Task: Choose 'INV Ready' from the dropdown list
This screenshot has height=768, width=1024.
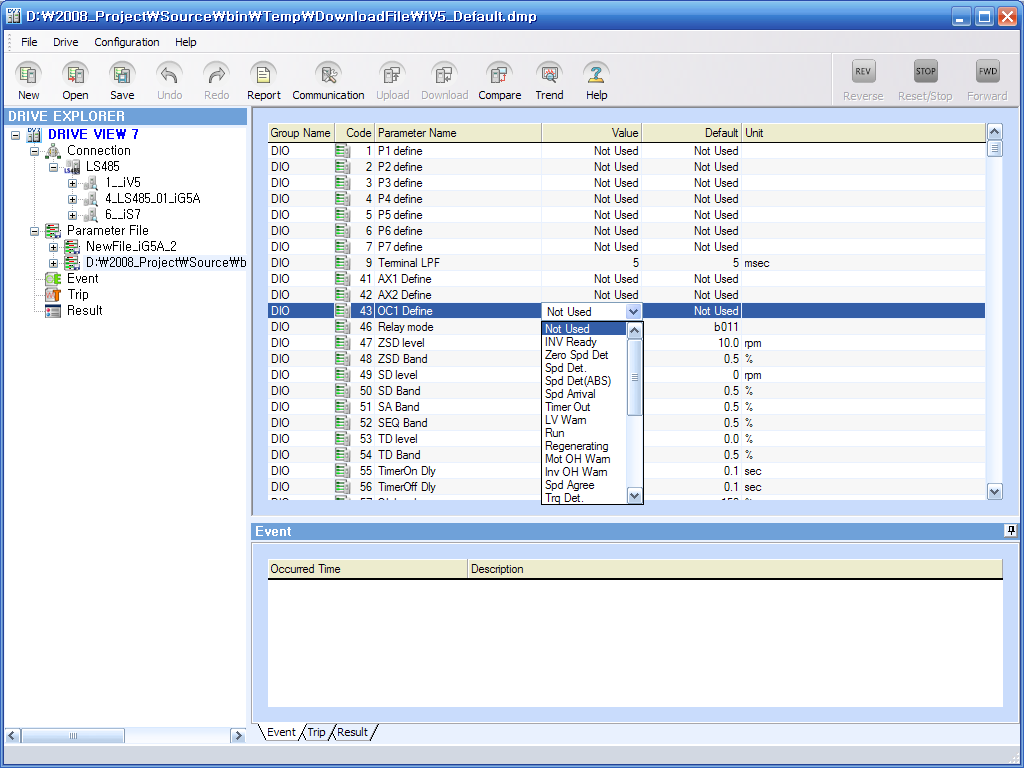Action: [x=571, y=342]
